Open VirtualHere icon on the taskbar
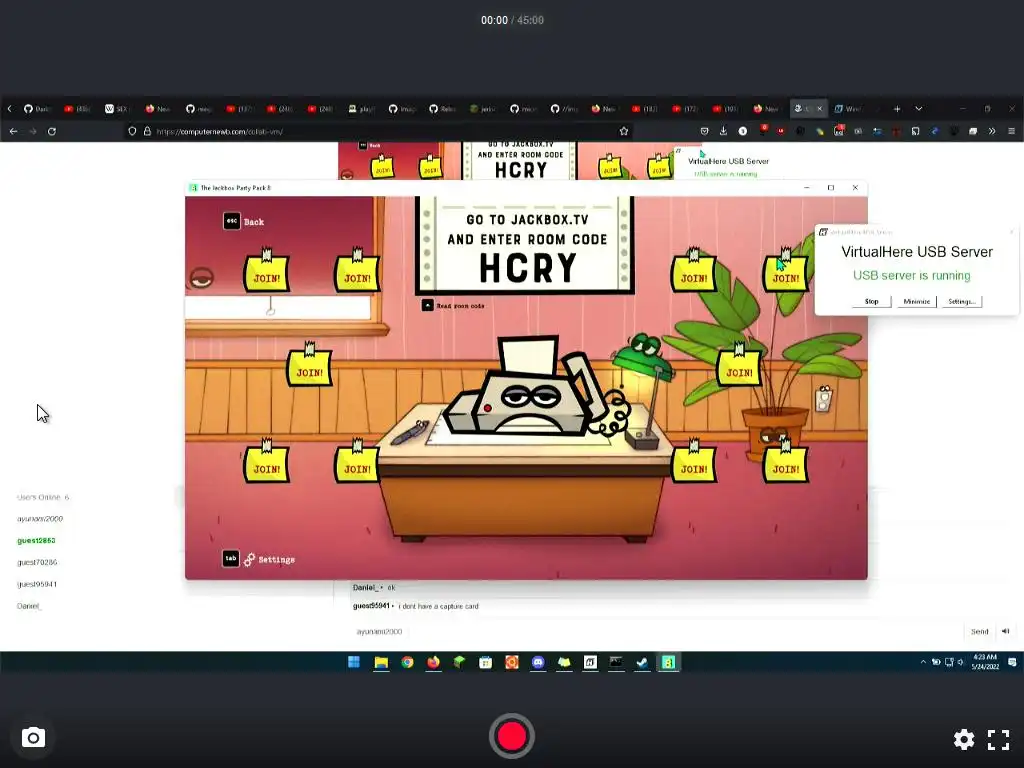1024x768 pixels. [590, 662]
